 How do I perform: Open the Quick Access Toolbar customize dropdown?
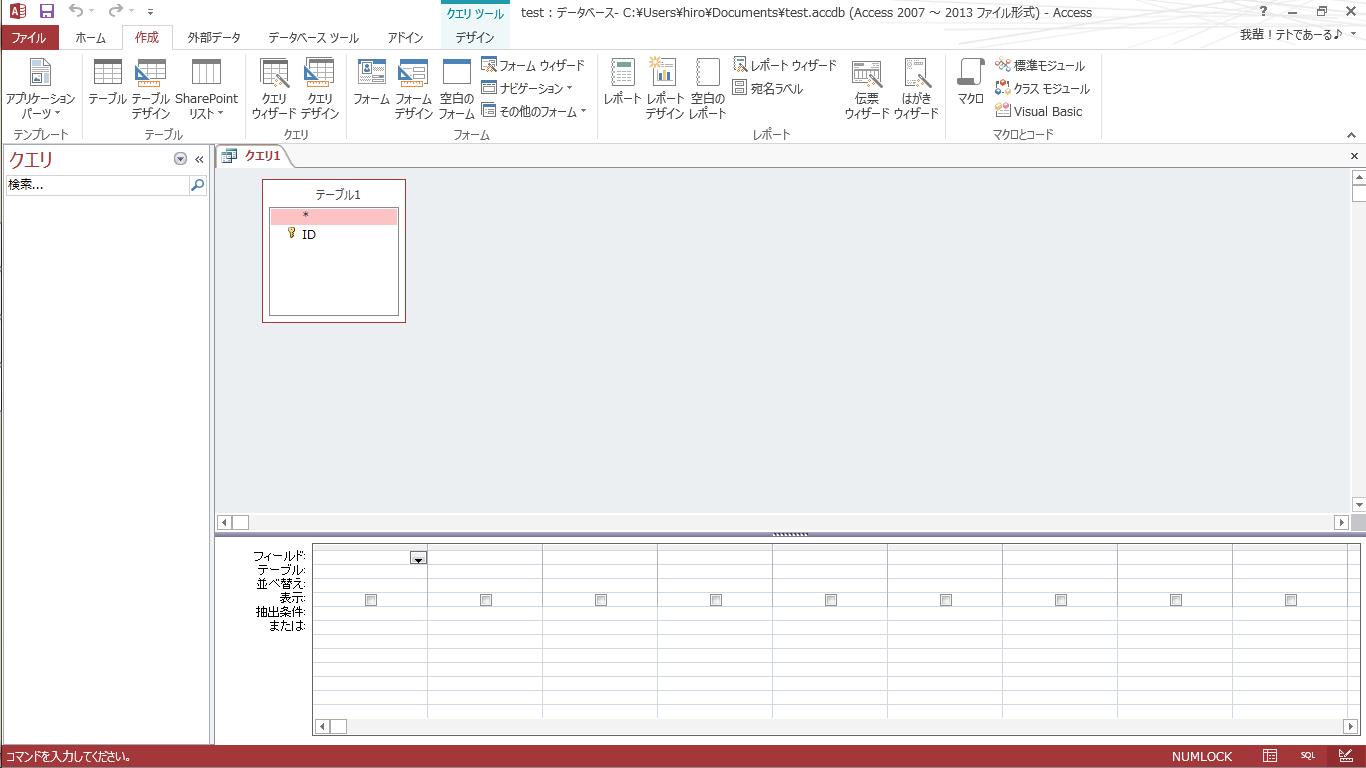click(x=150, y=12)
